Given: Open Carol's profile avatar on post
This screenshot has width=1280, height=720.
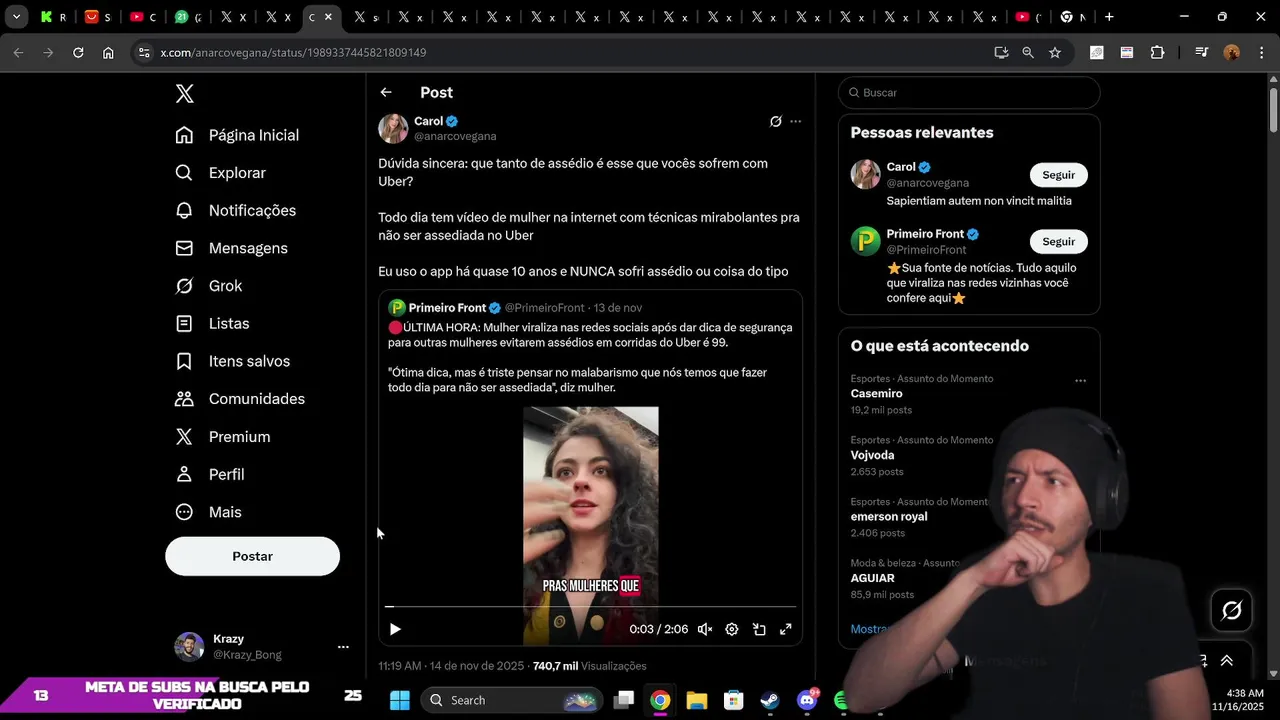Looking at the screenshot, I should tap(393, 128).
